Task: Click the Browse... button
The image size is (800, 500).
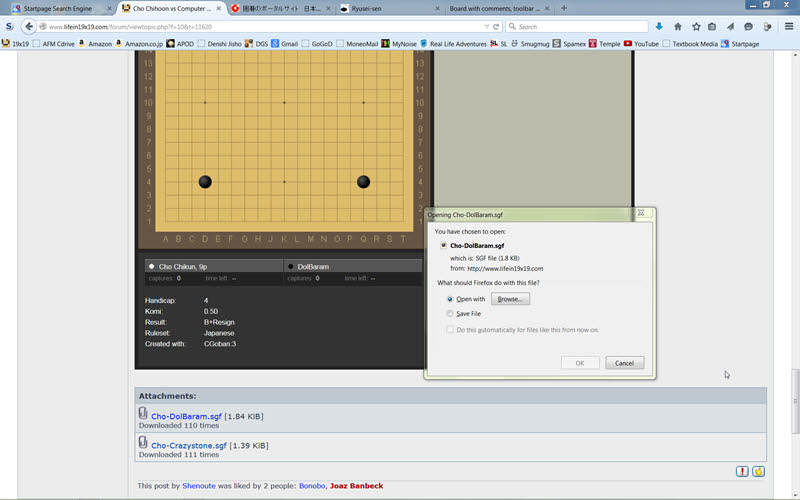Action: [510, 299]
